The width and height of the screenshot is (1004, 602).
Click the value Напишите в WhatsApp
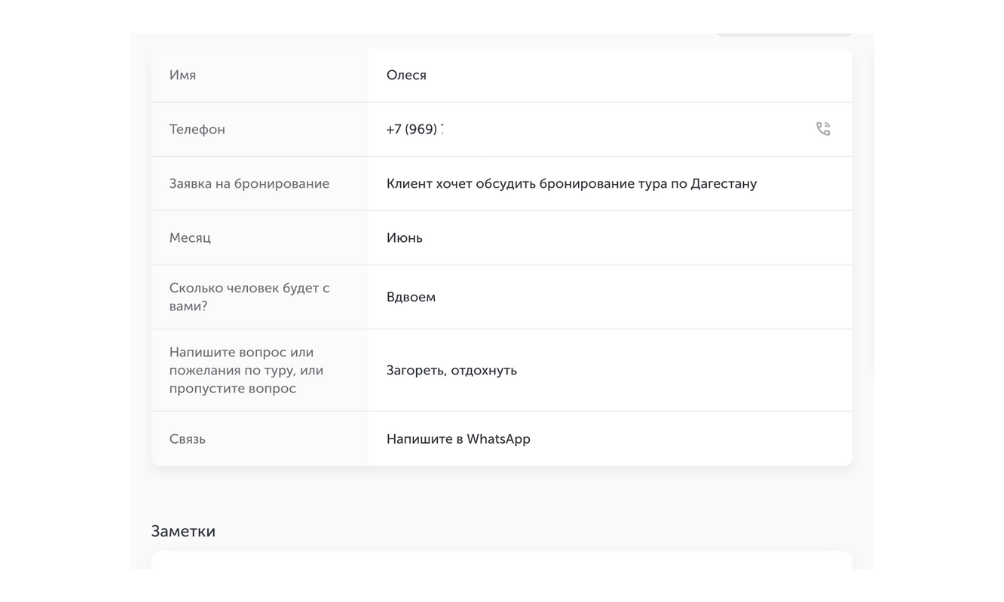pyautogui.click(x=458, y=439)
